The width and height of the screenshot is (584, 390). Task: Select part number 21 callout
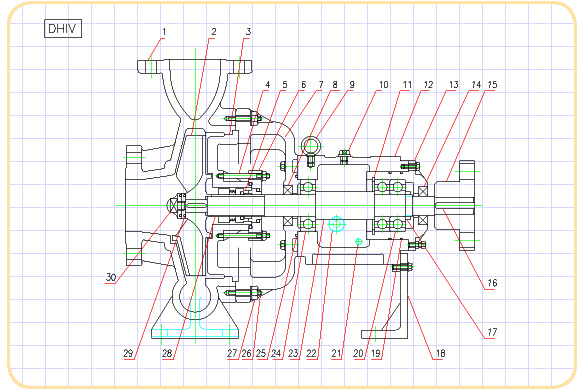tap(336, 353)
